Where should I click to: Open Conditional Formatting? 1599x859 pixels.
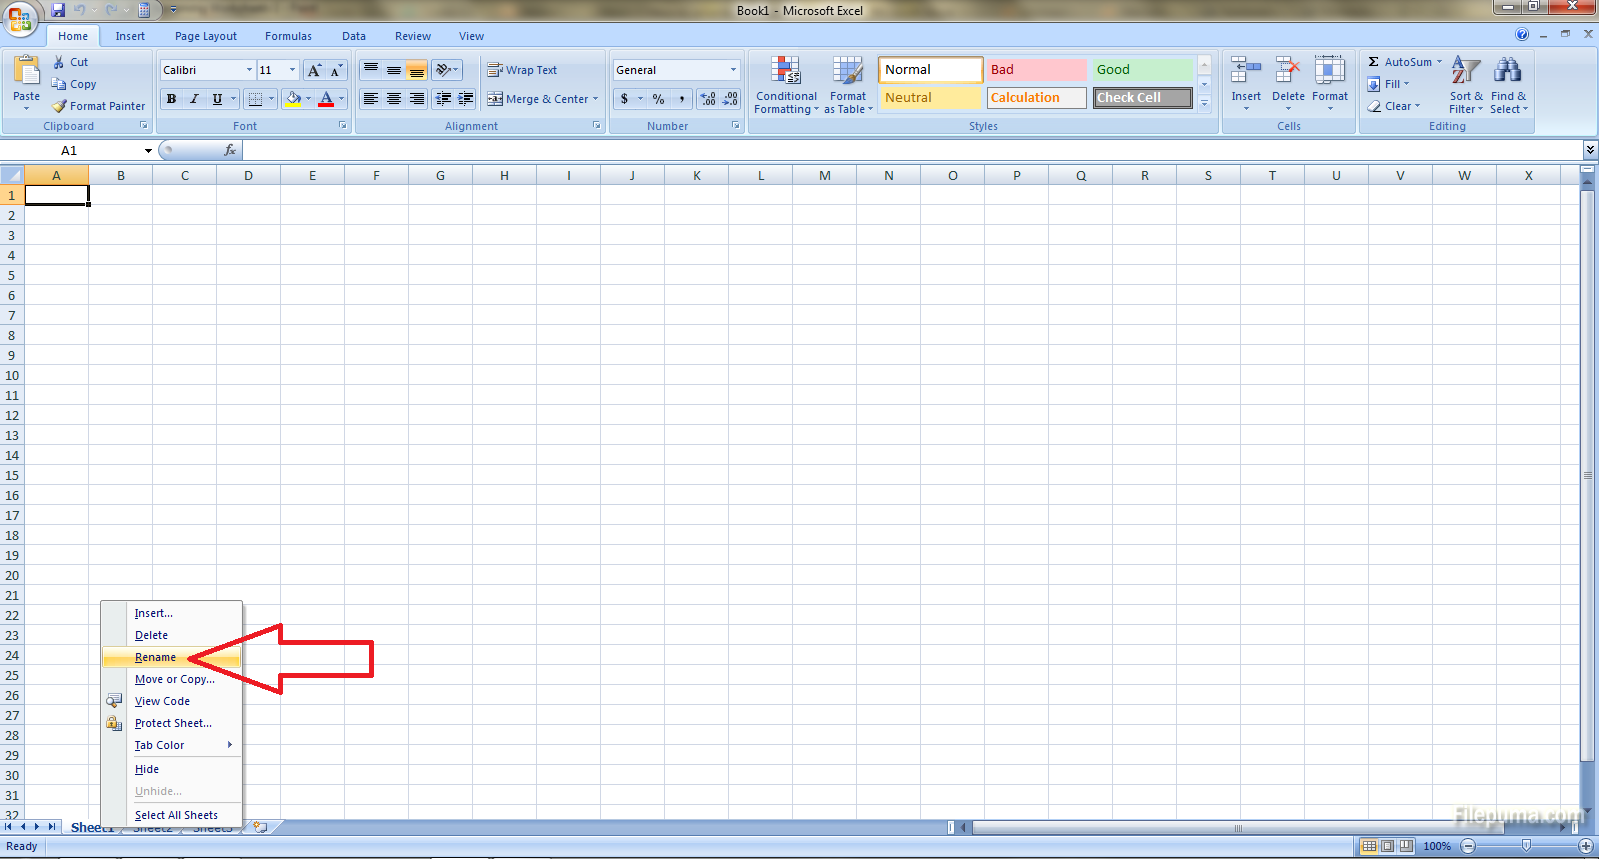[x=786, y=85]
